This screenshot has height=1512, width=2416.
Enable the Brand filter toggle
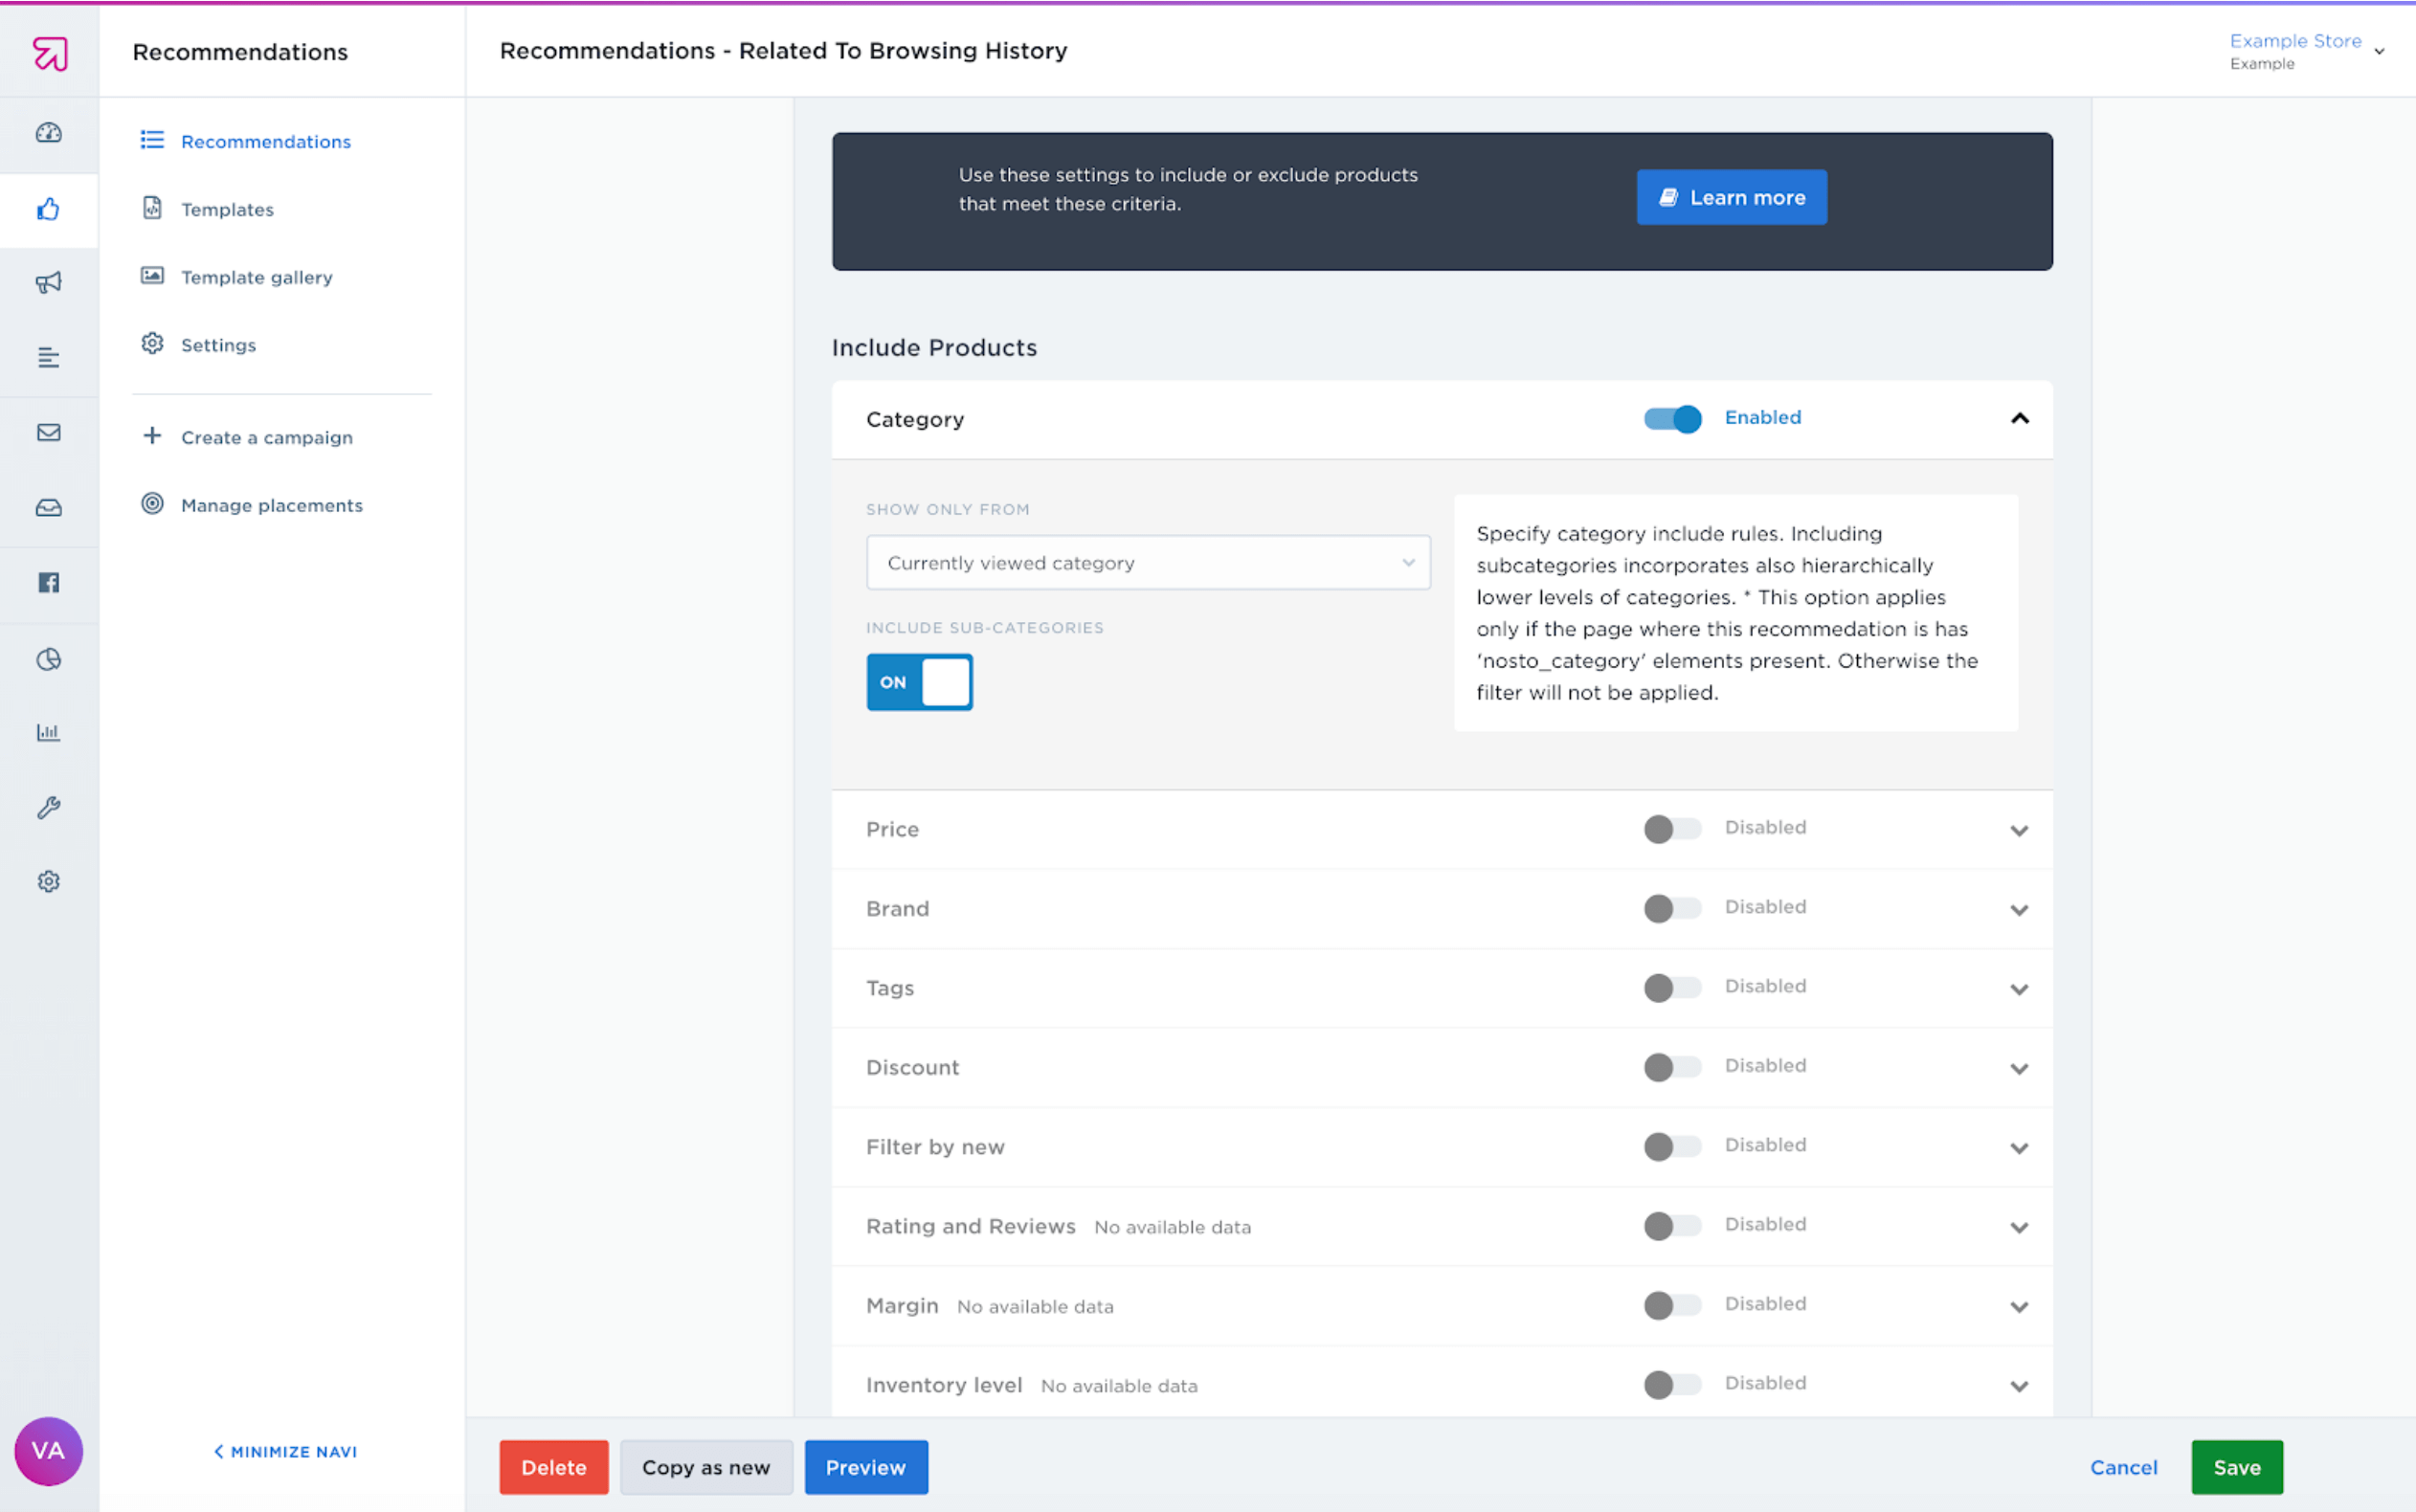pyautogui.click(x=1672, y=908)
